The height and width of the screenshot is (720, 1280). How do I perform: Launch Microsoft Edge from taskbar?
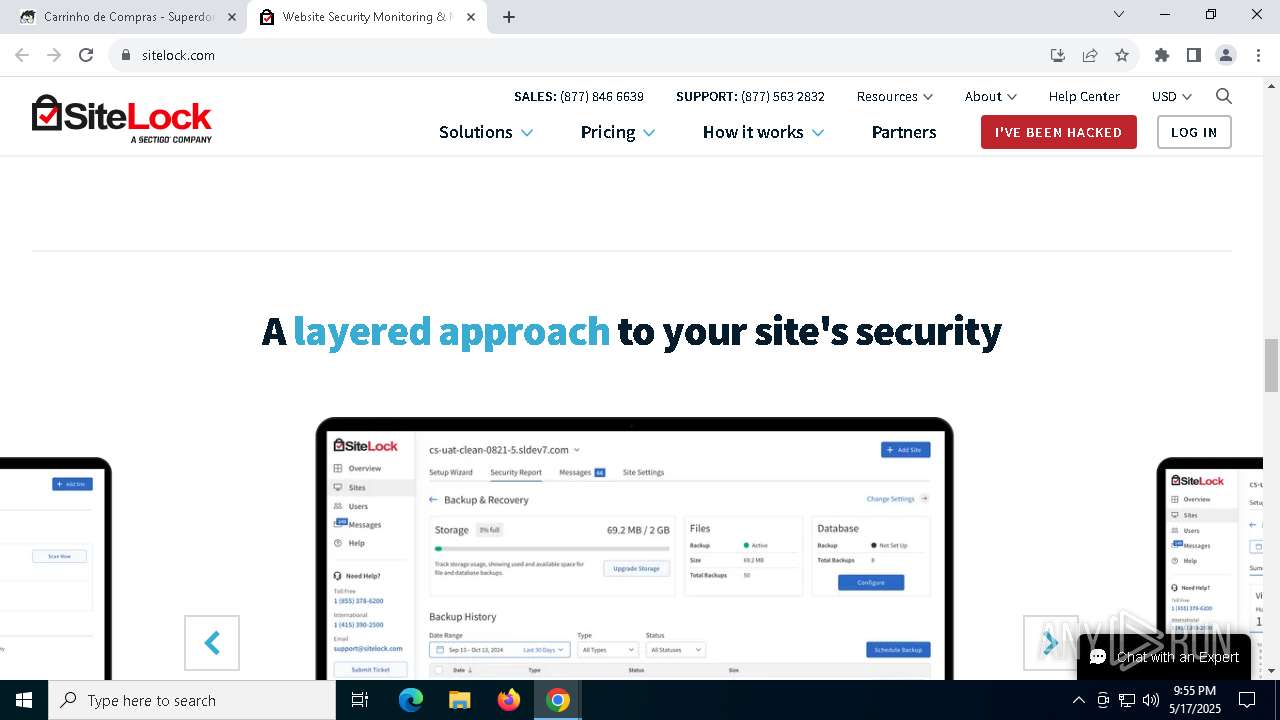click(411, 700)
